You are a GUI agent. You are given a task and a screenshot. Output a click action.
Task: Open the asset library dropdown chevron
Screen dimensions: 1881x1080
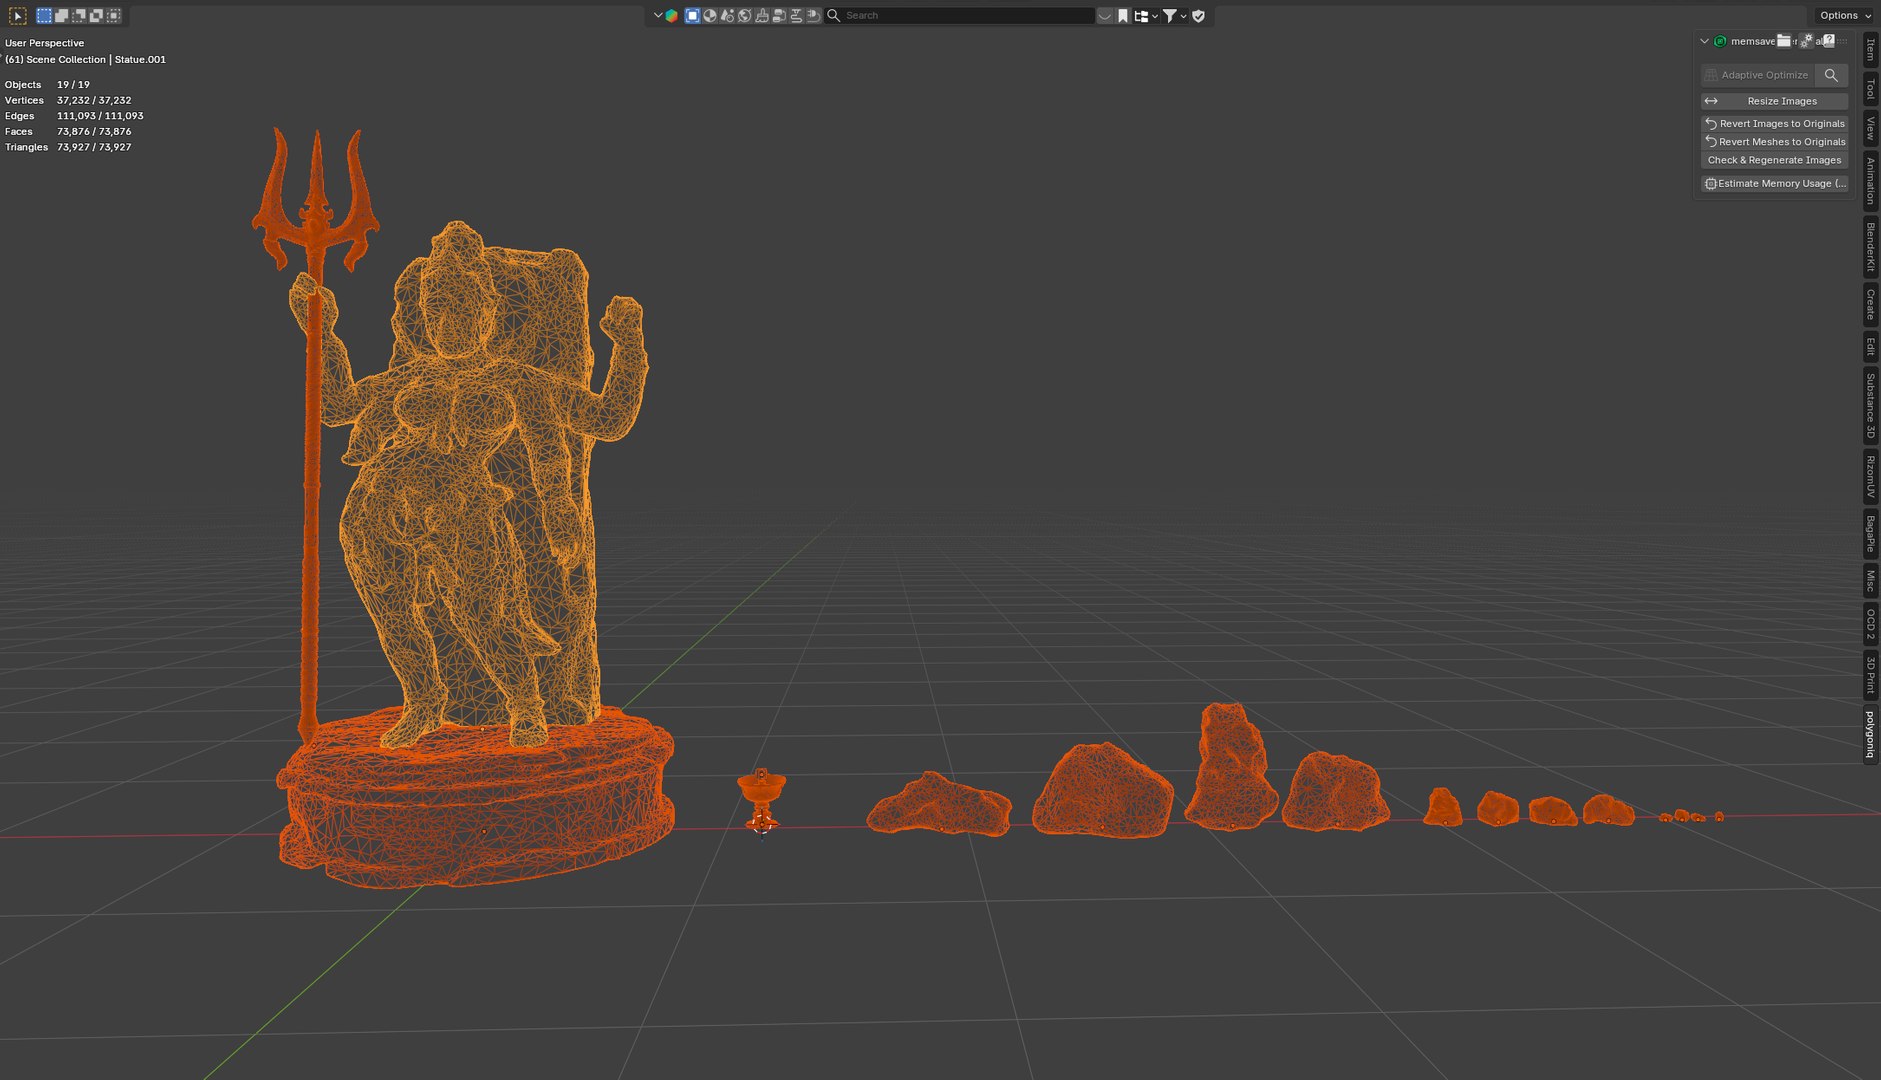[658, 15]
